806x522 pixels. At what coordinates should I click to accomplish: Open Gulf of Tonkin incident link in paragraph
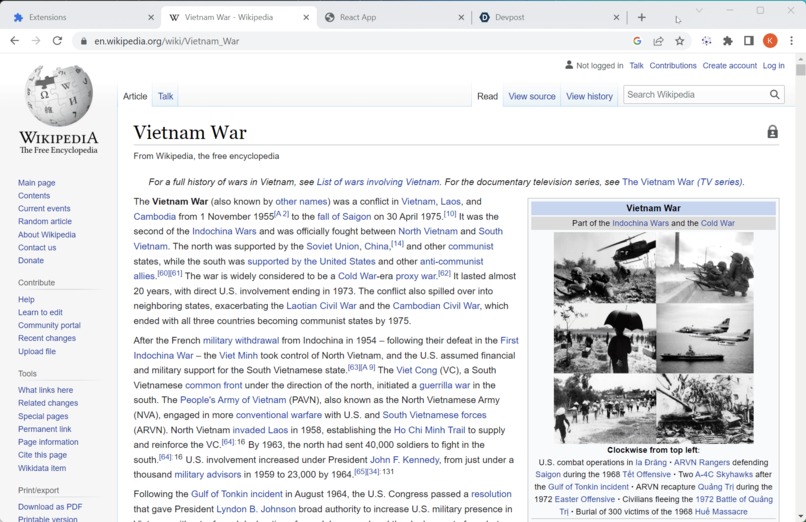coord(236,494)
